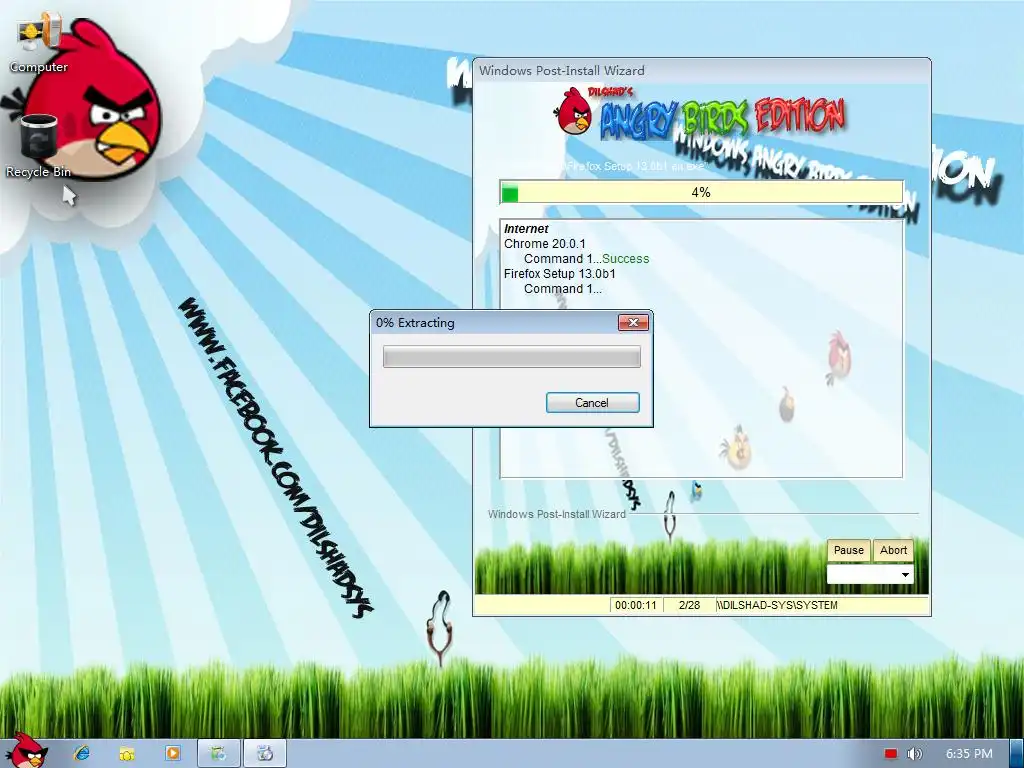Open the Computer desktop icon
Image resolution: width=1024 pixels, height=768 pixels.
[x=39, y=43]
